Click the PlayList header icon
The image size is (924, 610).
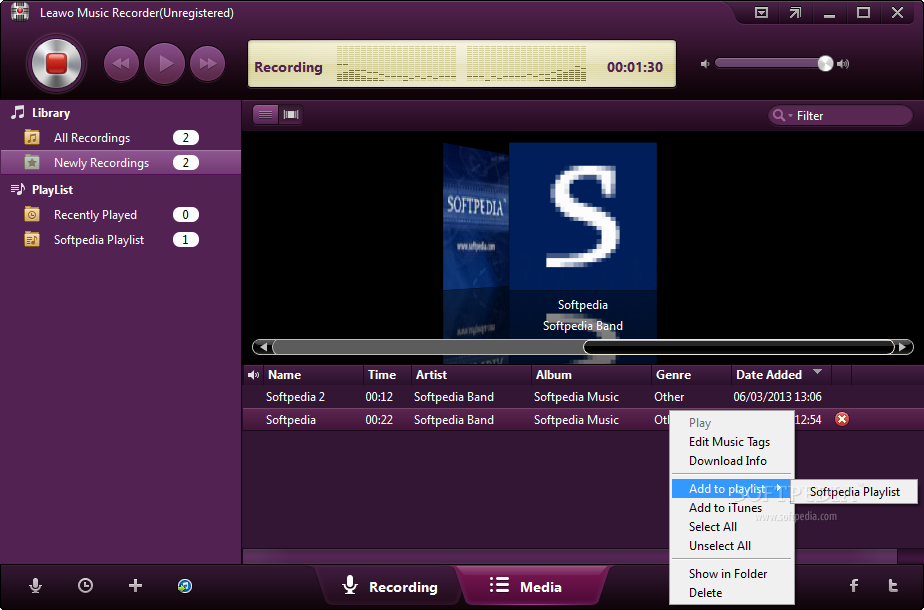18,189
